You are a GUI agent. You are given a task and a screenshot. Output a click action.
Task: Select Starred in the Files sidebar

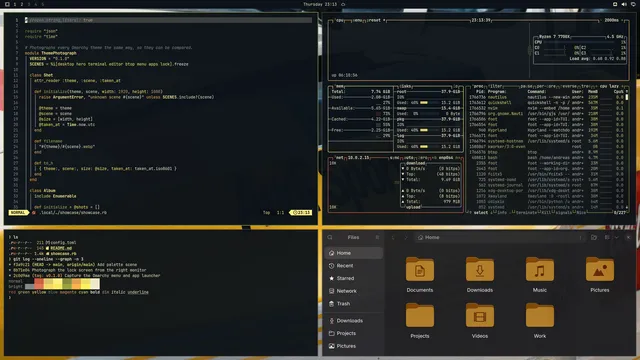353,278
